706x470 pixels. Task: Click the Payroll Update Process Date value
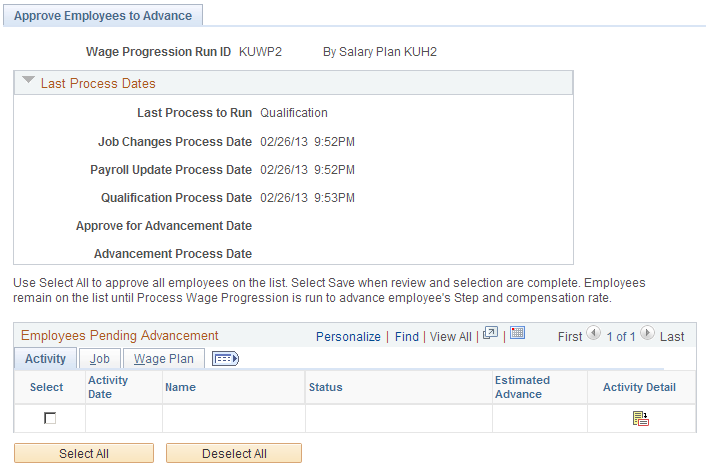[307, 170]
